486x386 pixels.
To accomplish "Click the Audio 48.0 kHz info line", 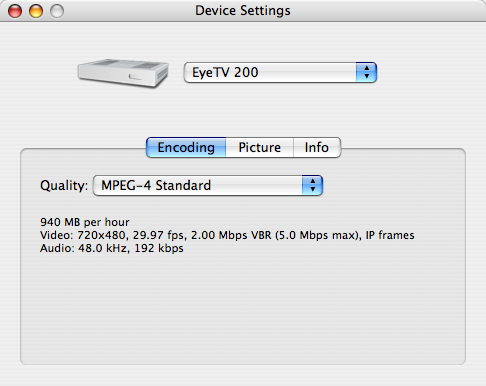I will click(112, 248).
